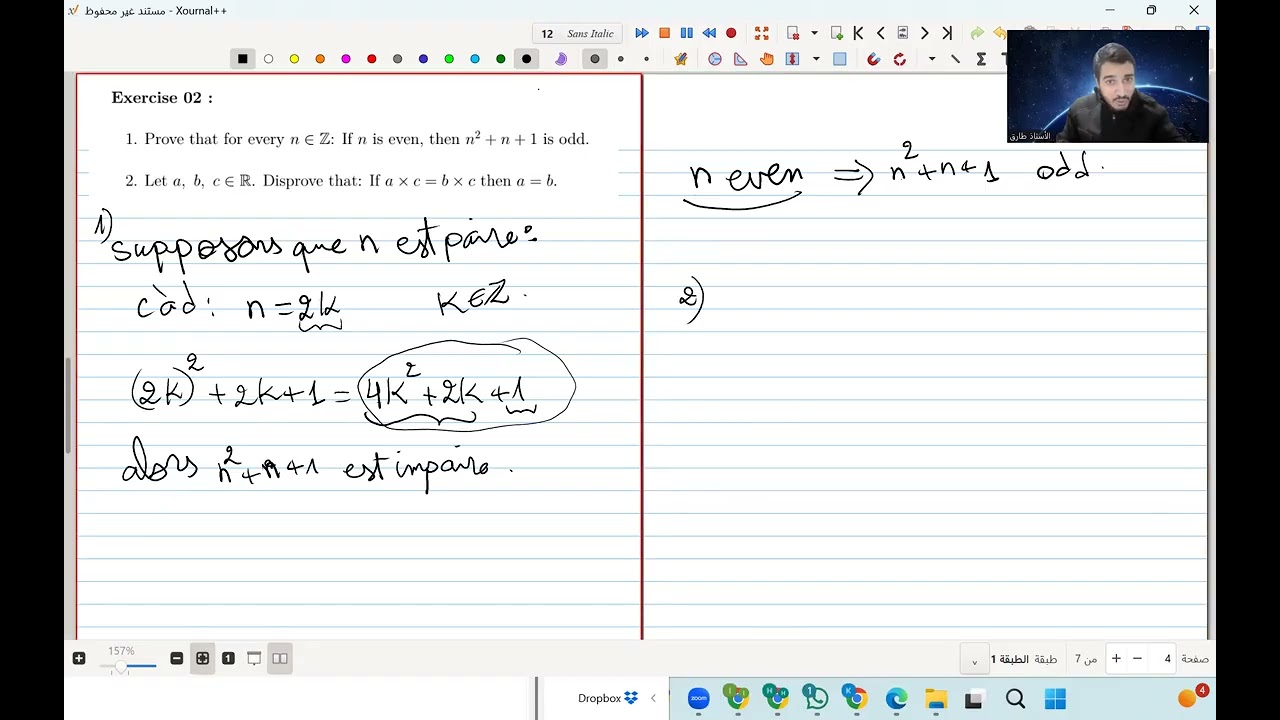Choose the red pen color
This screenshot has width=1280, height=720.
pyautogui.click(x=372, y=59)
